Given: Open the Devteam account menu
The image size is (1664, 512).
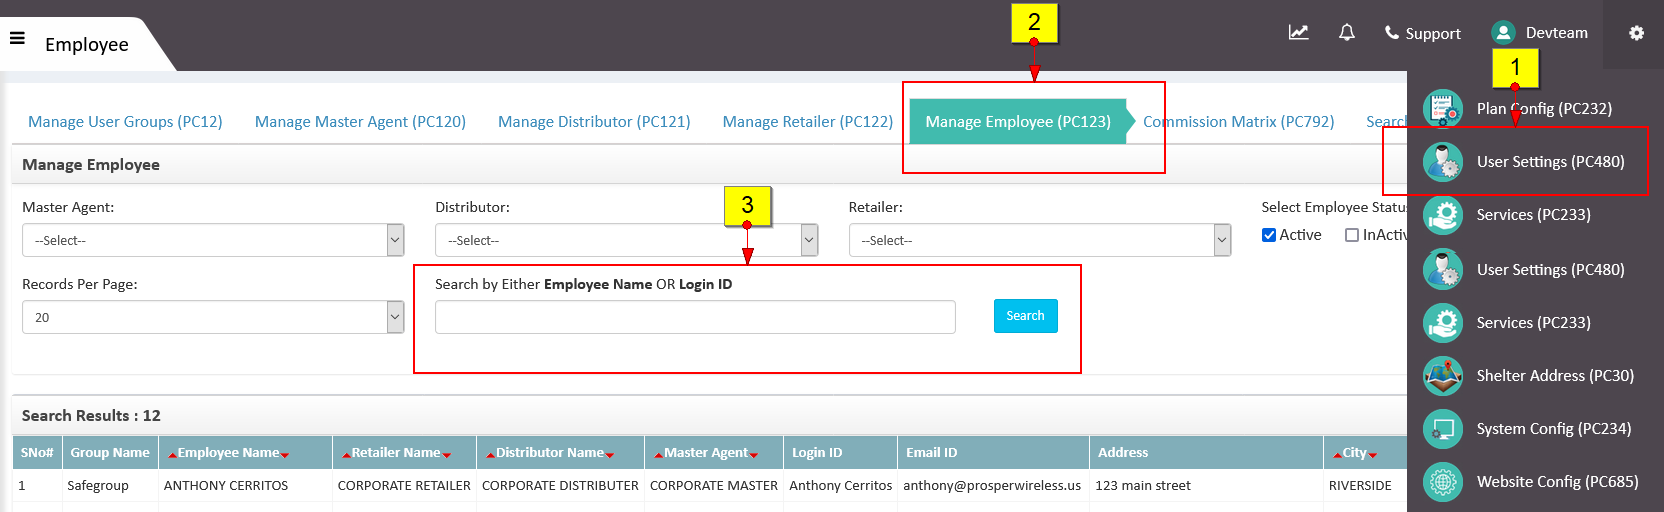Looking at the screenshot, I should coord(1556,33).
